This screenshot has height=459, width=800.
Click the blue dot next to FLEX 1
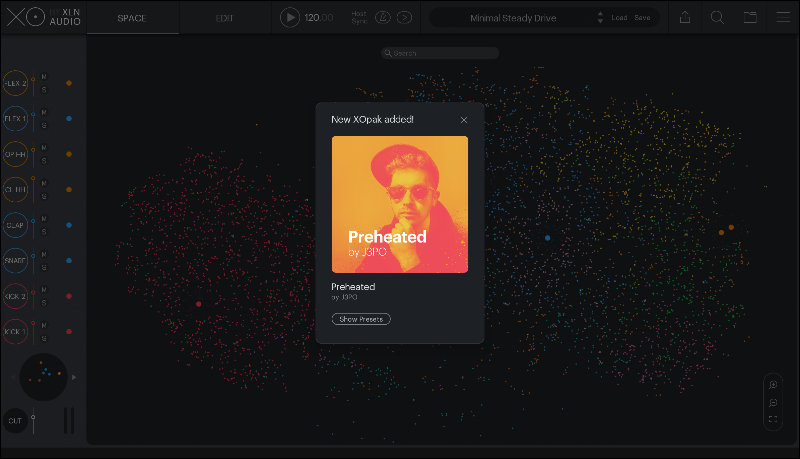pyautogui.click(x=69, y=118)
